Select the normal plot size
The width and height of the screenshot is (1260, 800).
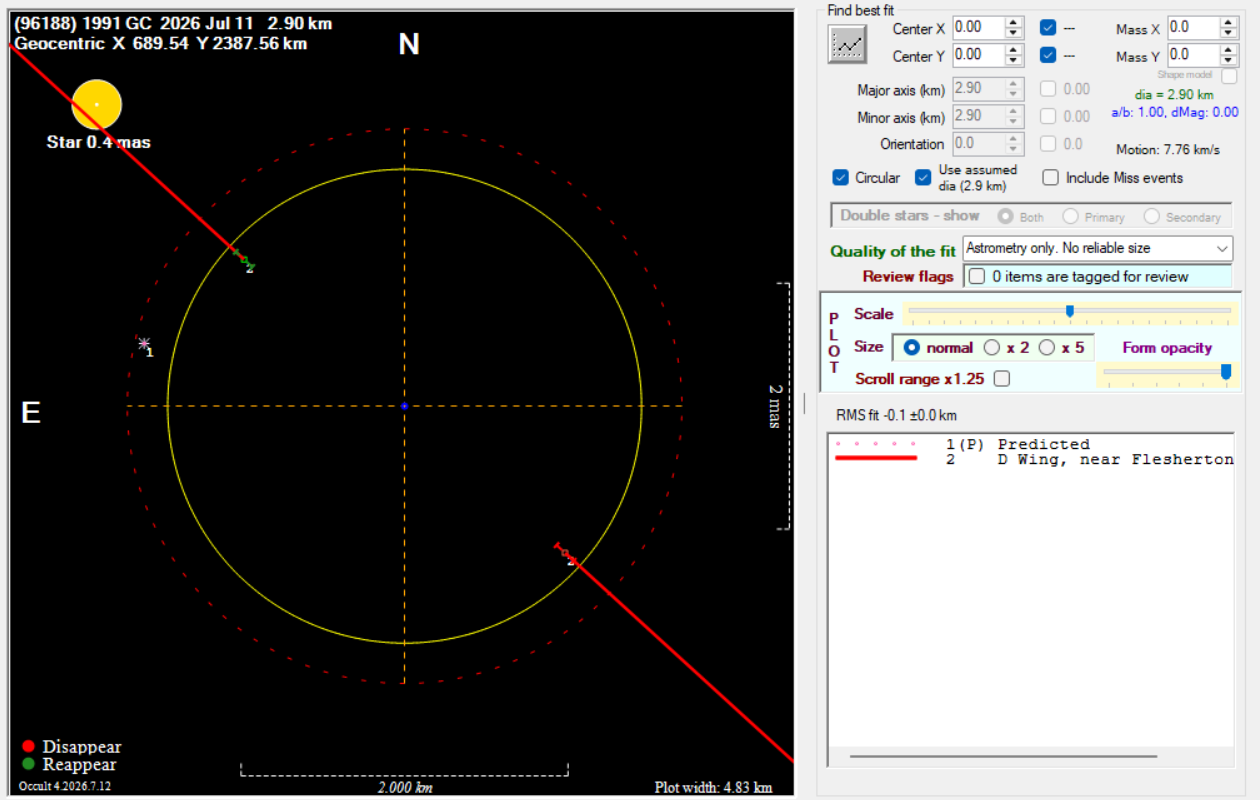pos(911,348)
